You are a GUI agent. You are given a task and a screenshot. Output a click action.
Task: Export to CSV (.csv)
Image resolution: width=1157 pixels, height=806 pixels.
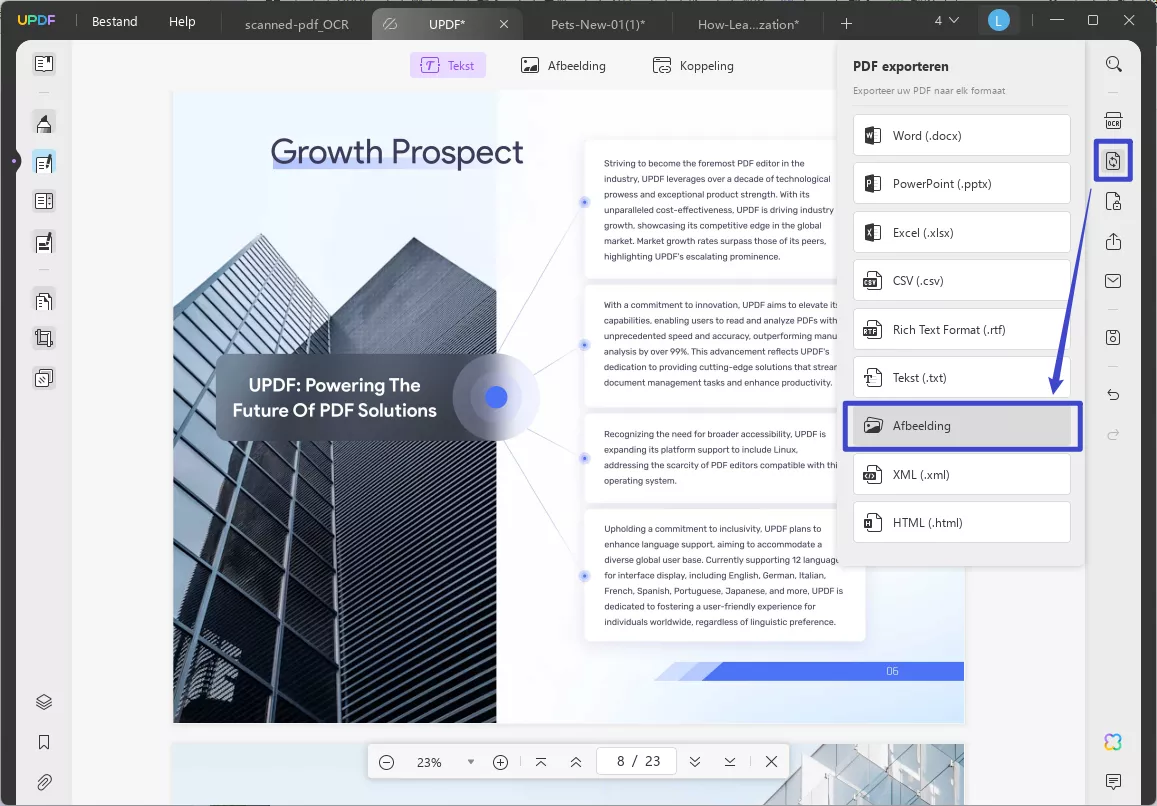pyautogui.click(x=961, y=280)
